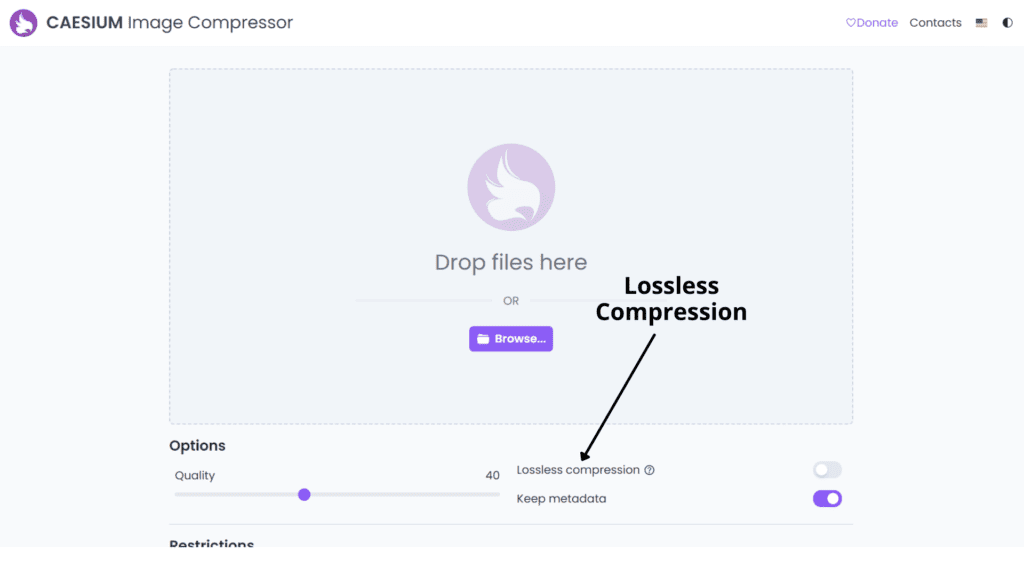1024x576 pixels.
Task: Open the Contacts page
Action: (935, 23)
